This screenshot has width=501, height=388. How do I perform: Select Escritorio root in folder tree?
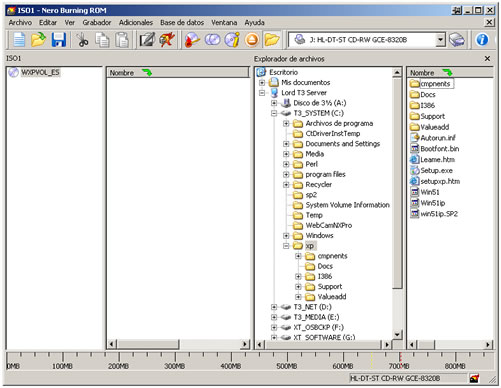(283, 72)
